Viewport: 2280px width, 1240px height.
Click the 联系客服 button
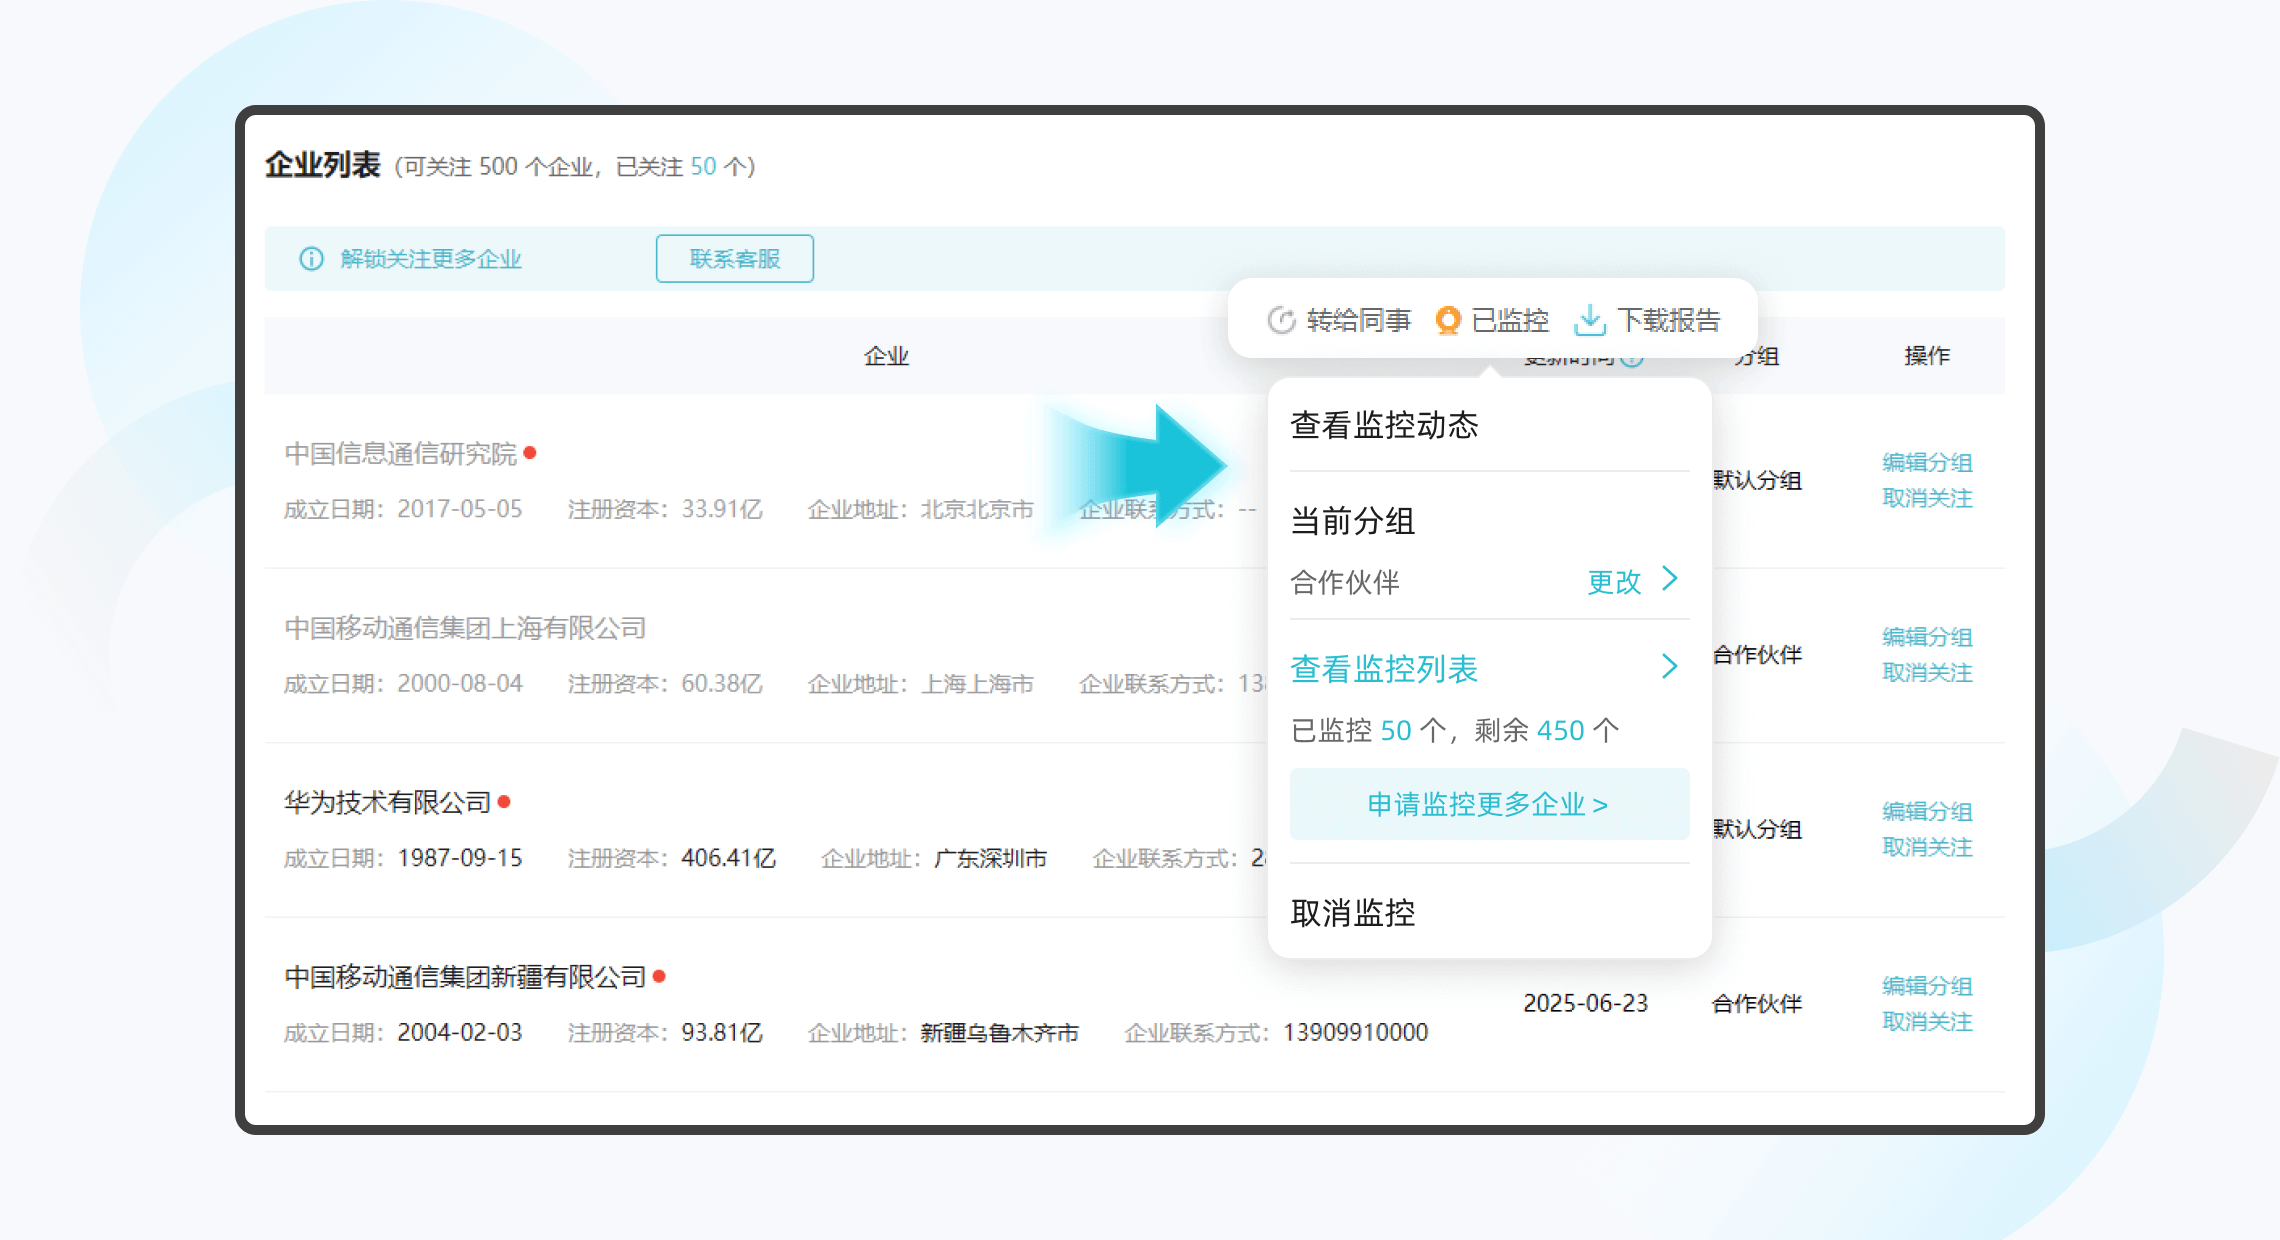tap(735, 259)
